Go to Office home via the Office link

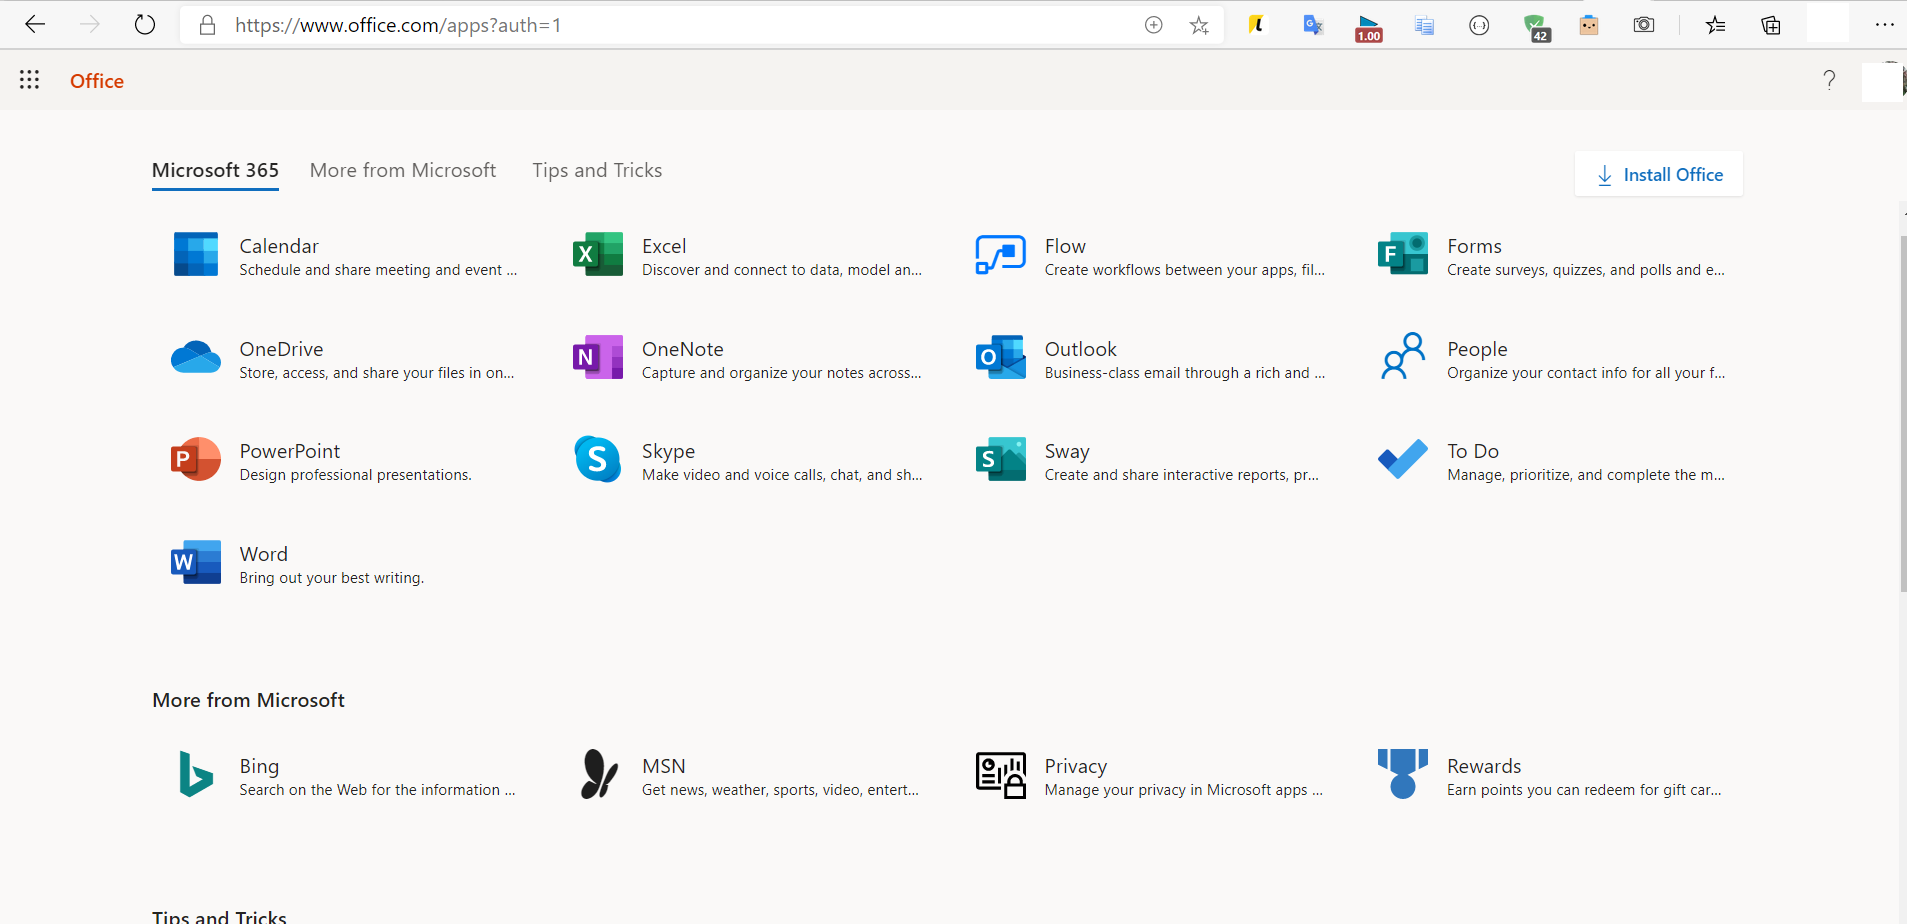click(97, 81)
